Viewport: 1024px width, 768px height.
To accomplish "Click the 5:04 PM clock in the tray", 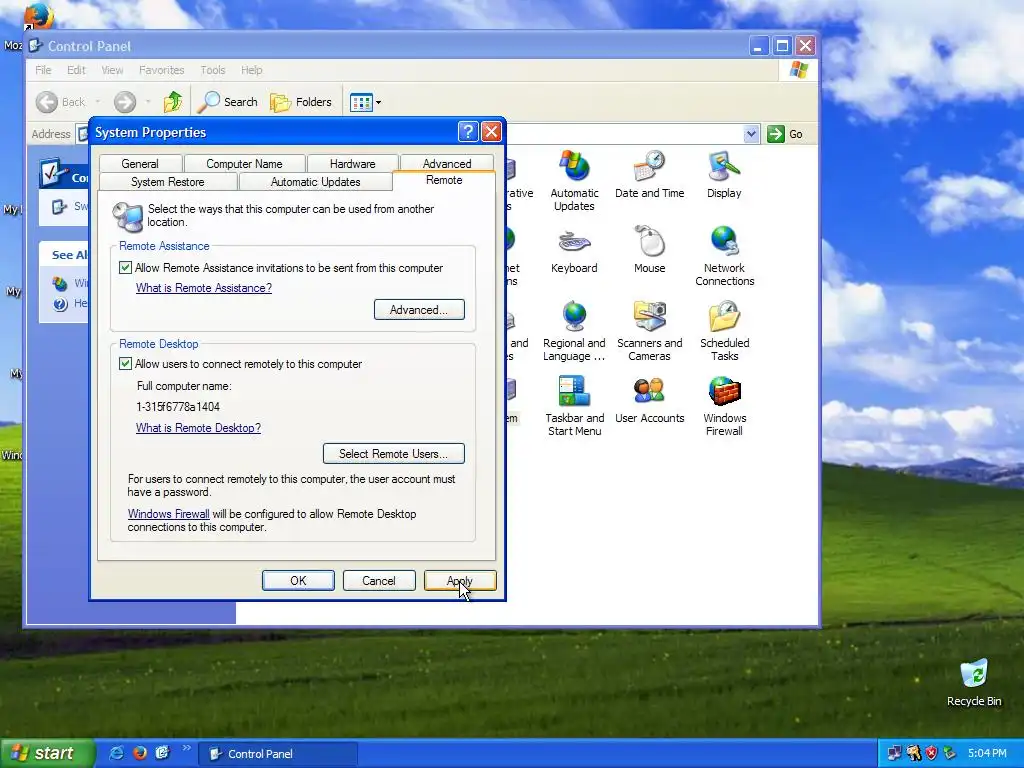I will (987, 753).
